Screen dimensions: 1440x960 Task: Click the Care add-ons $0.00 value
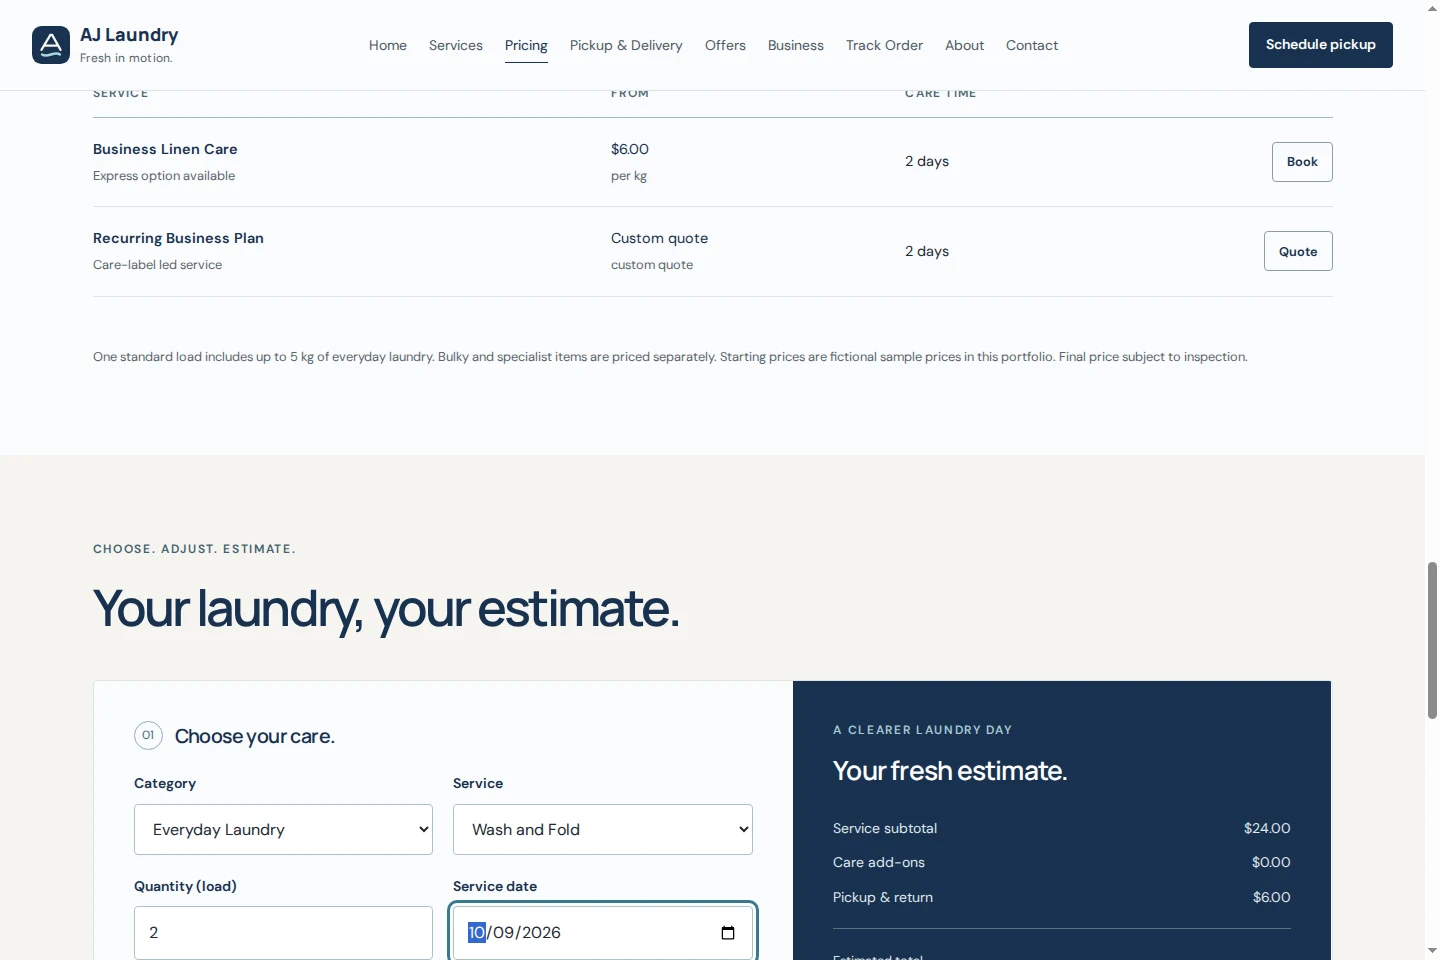tap(1271, 862)
